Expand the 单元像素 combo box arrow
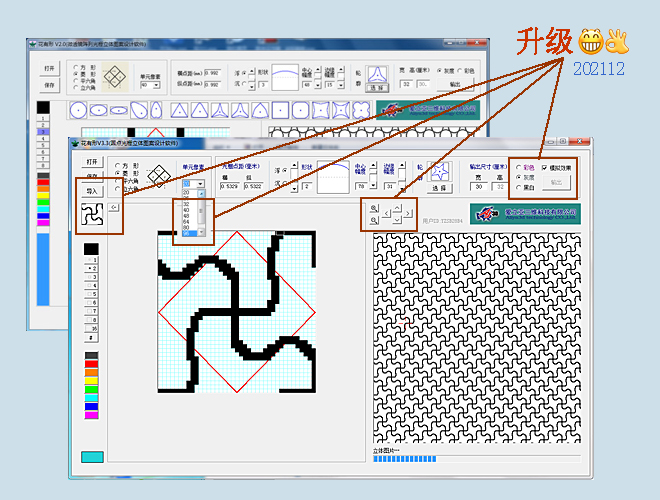 (201, 185)
